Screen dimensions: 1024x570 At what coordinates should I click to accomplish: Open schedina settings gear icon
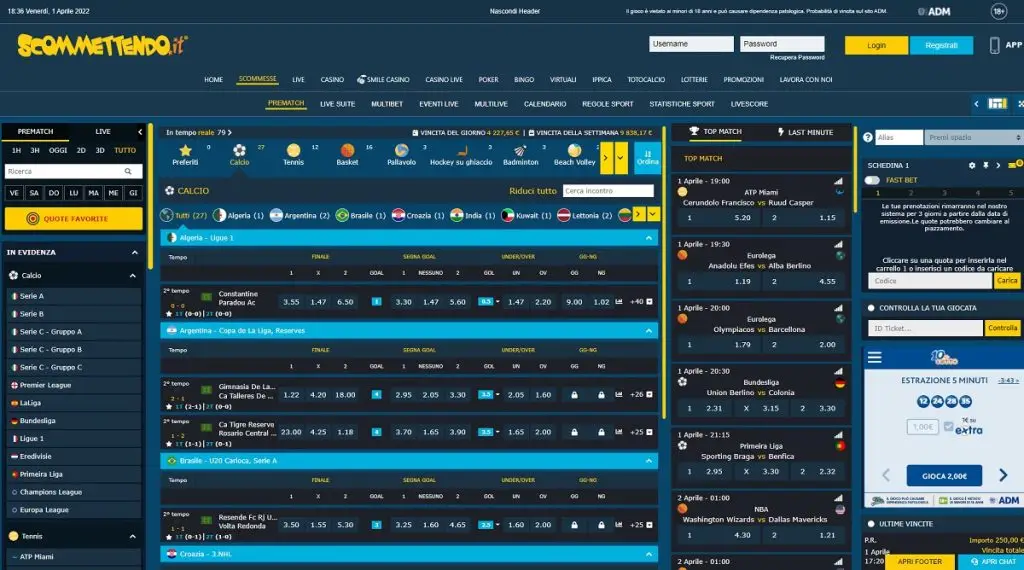[x=972, y=165]
